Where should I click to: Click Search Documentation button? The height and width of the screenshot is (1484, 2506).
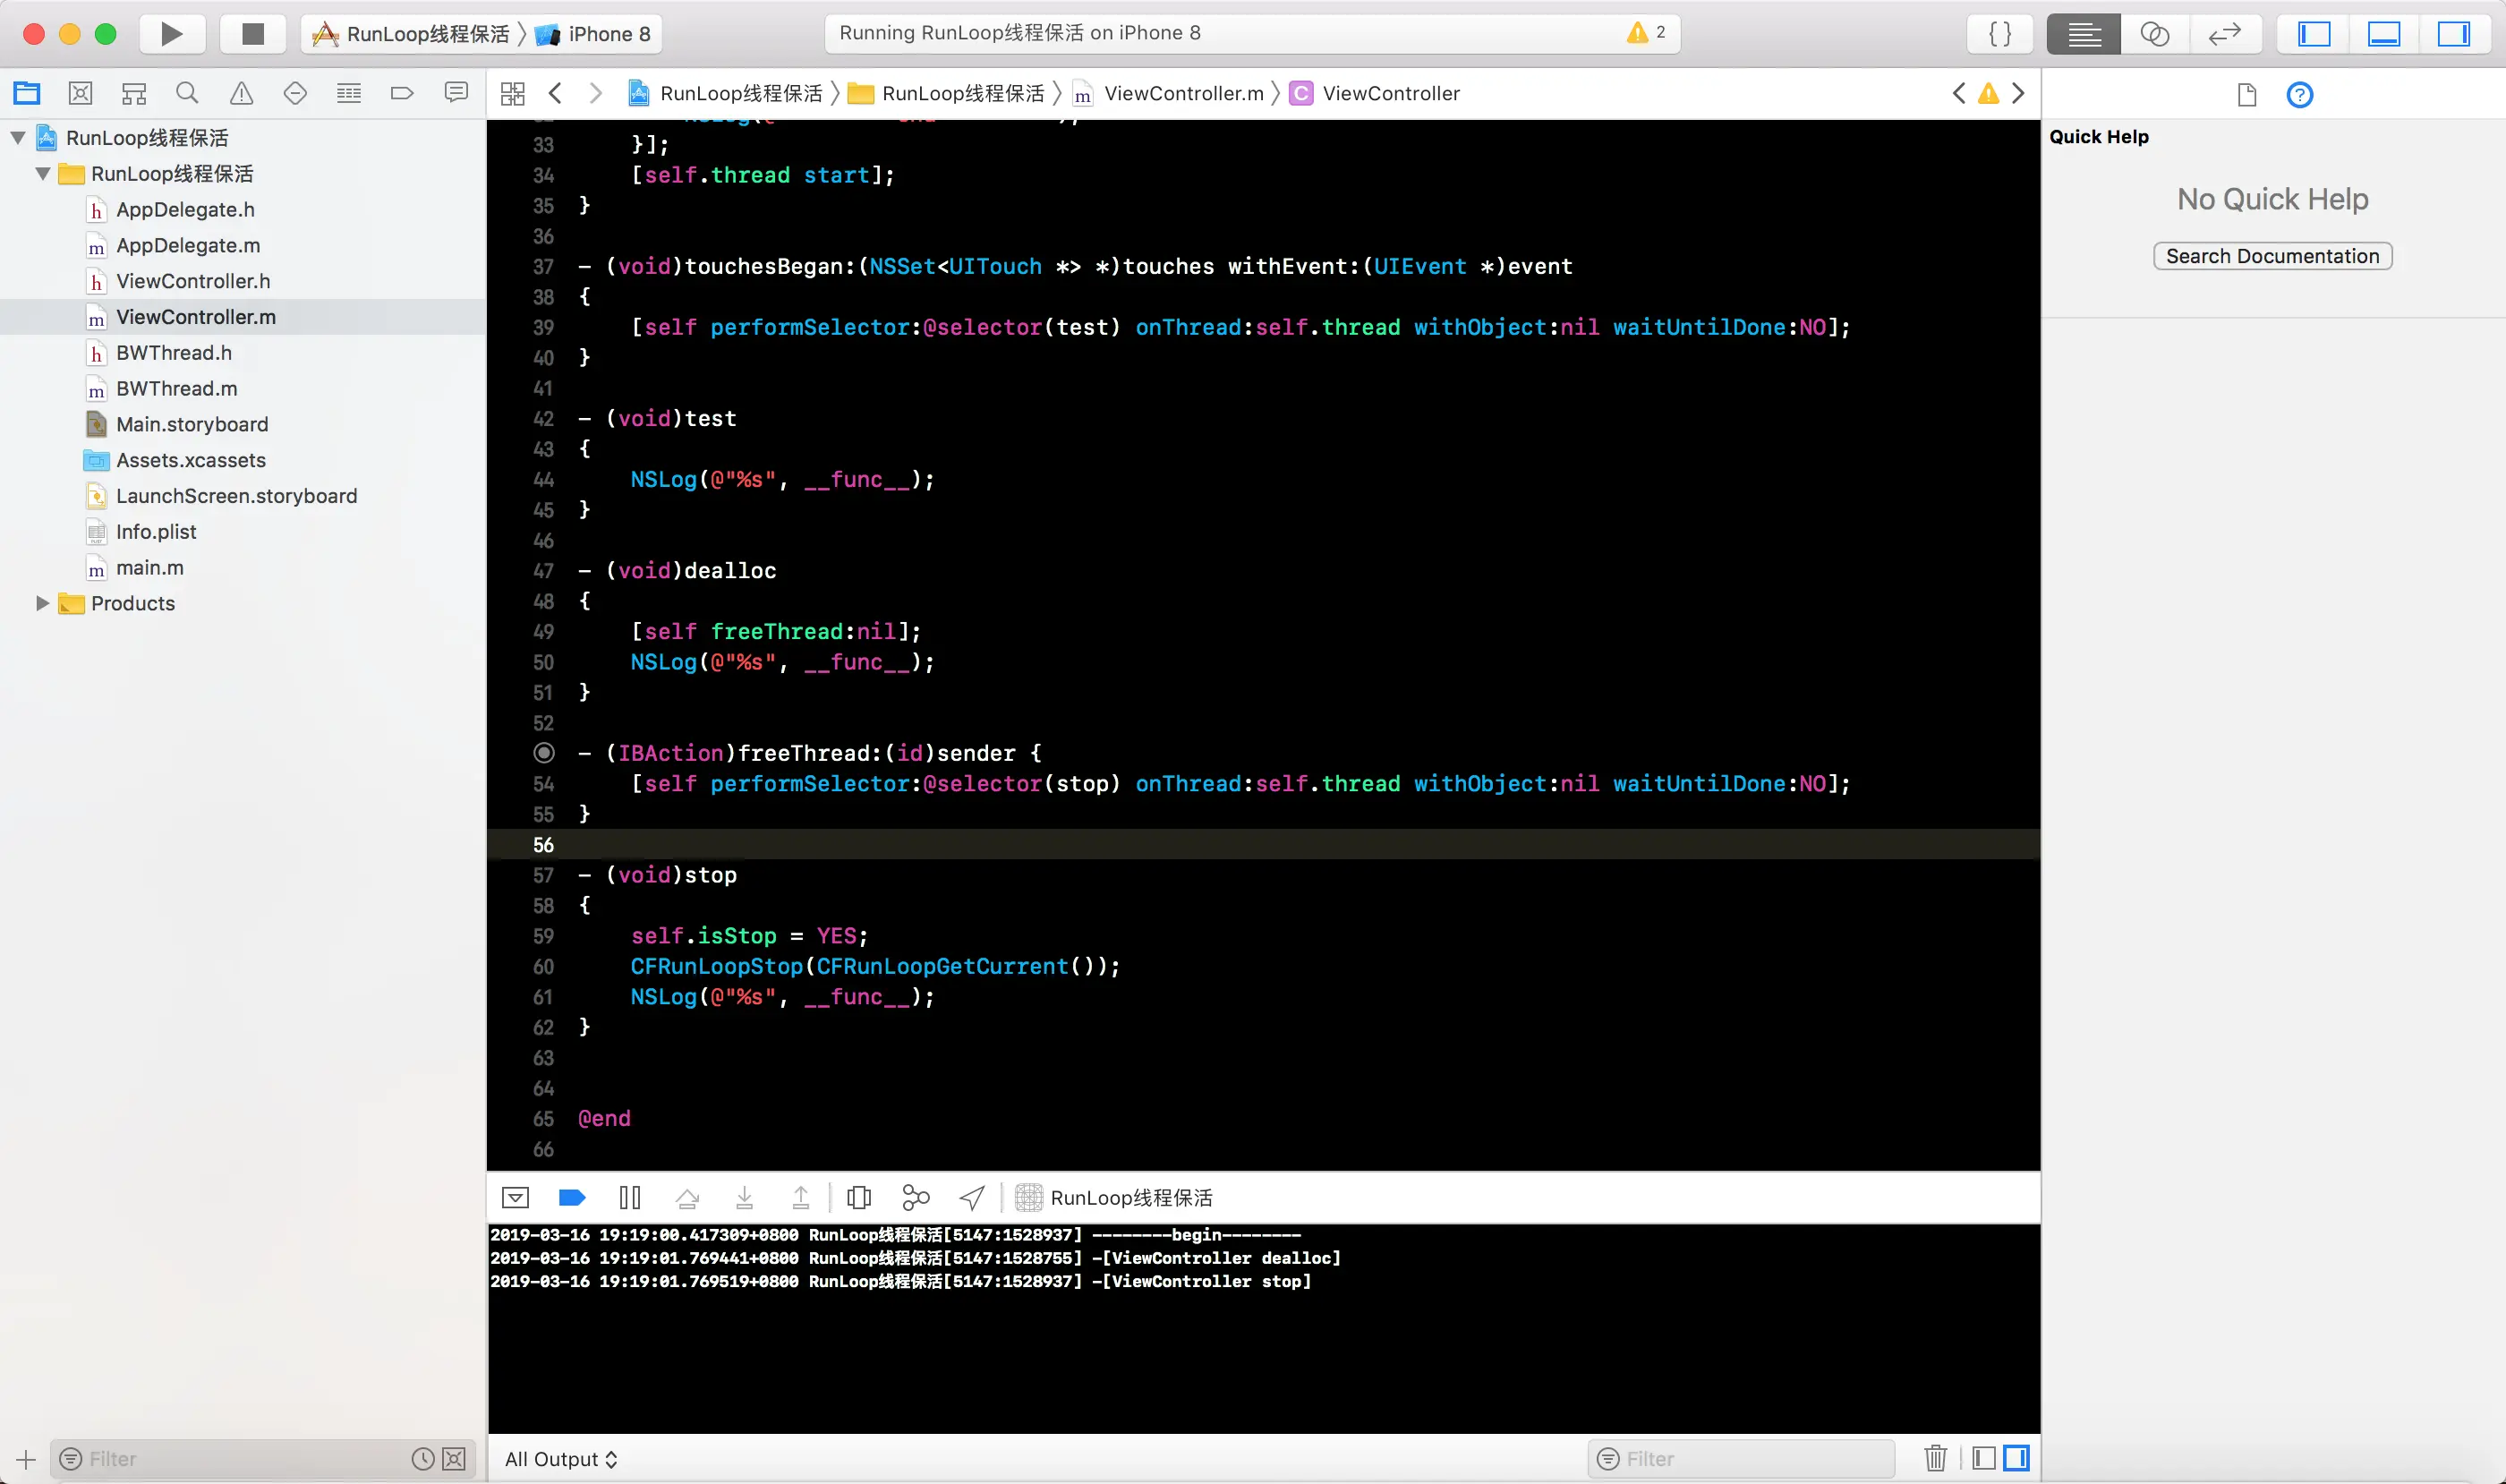pyautogui.click(x=2272, y=256)
